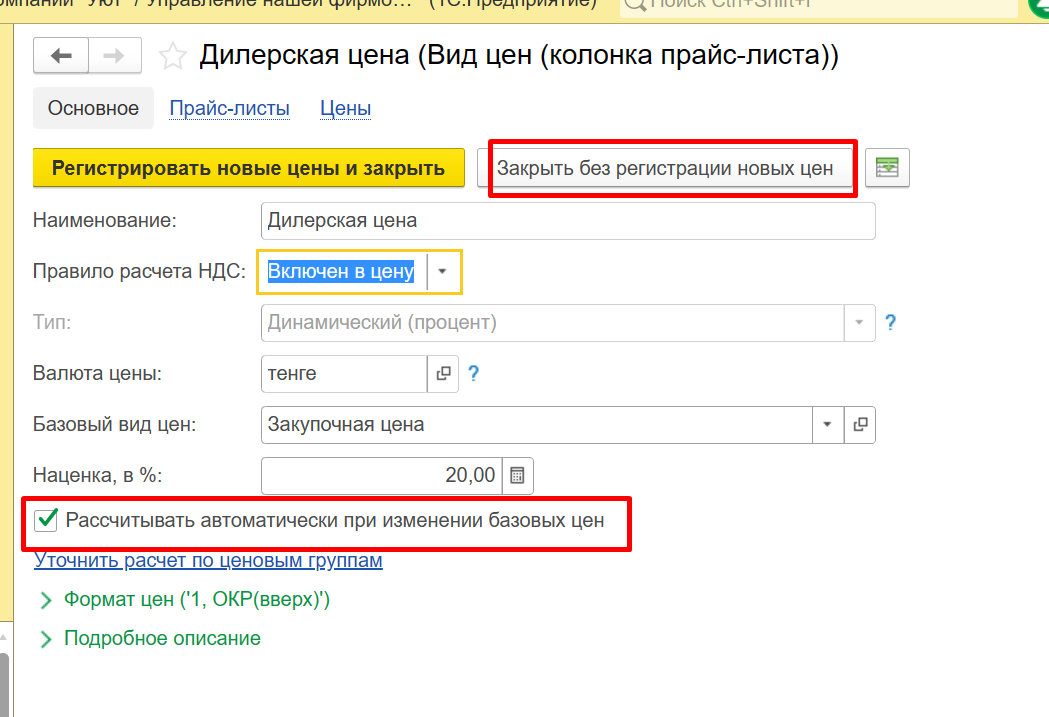This screenshot has height=717, width=1049.
Task: Click into the Наименование text field
Action: coord(566,221)
